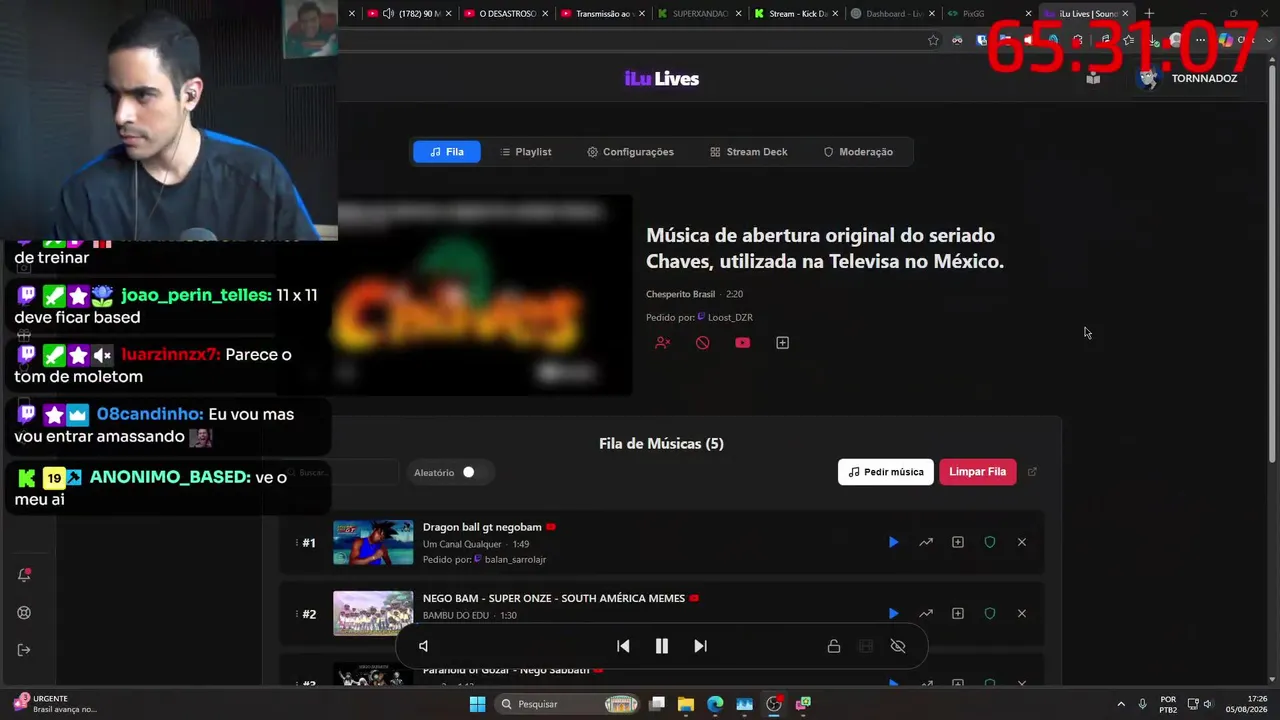Open the queue in an external window
Viewport: 1280px width, 720px height.
pos(1033,472)
